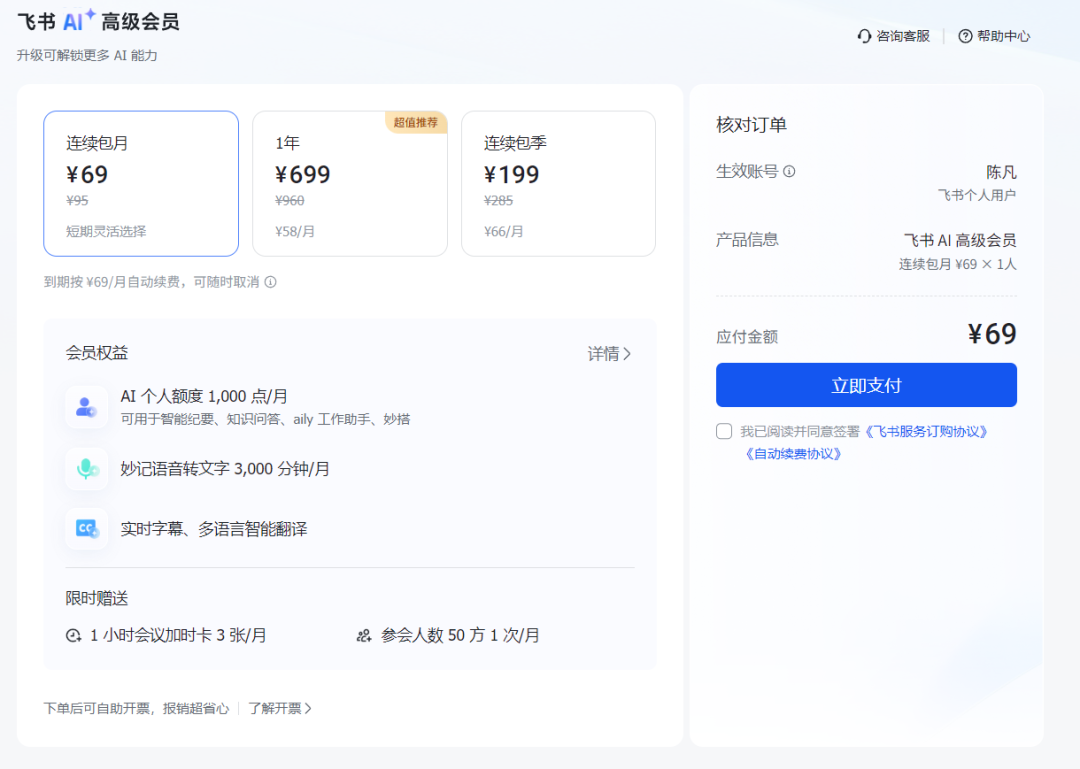Check the agreement checkbox before 我已阅读
Viewport: 1080px width, 769px height.
coord(723,431)
